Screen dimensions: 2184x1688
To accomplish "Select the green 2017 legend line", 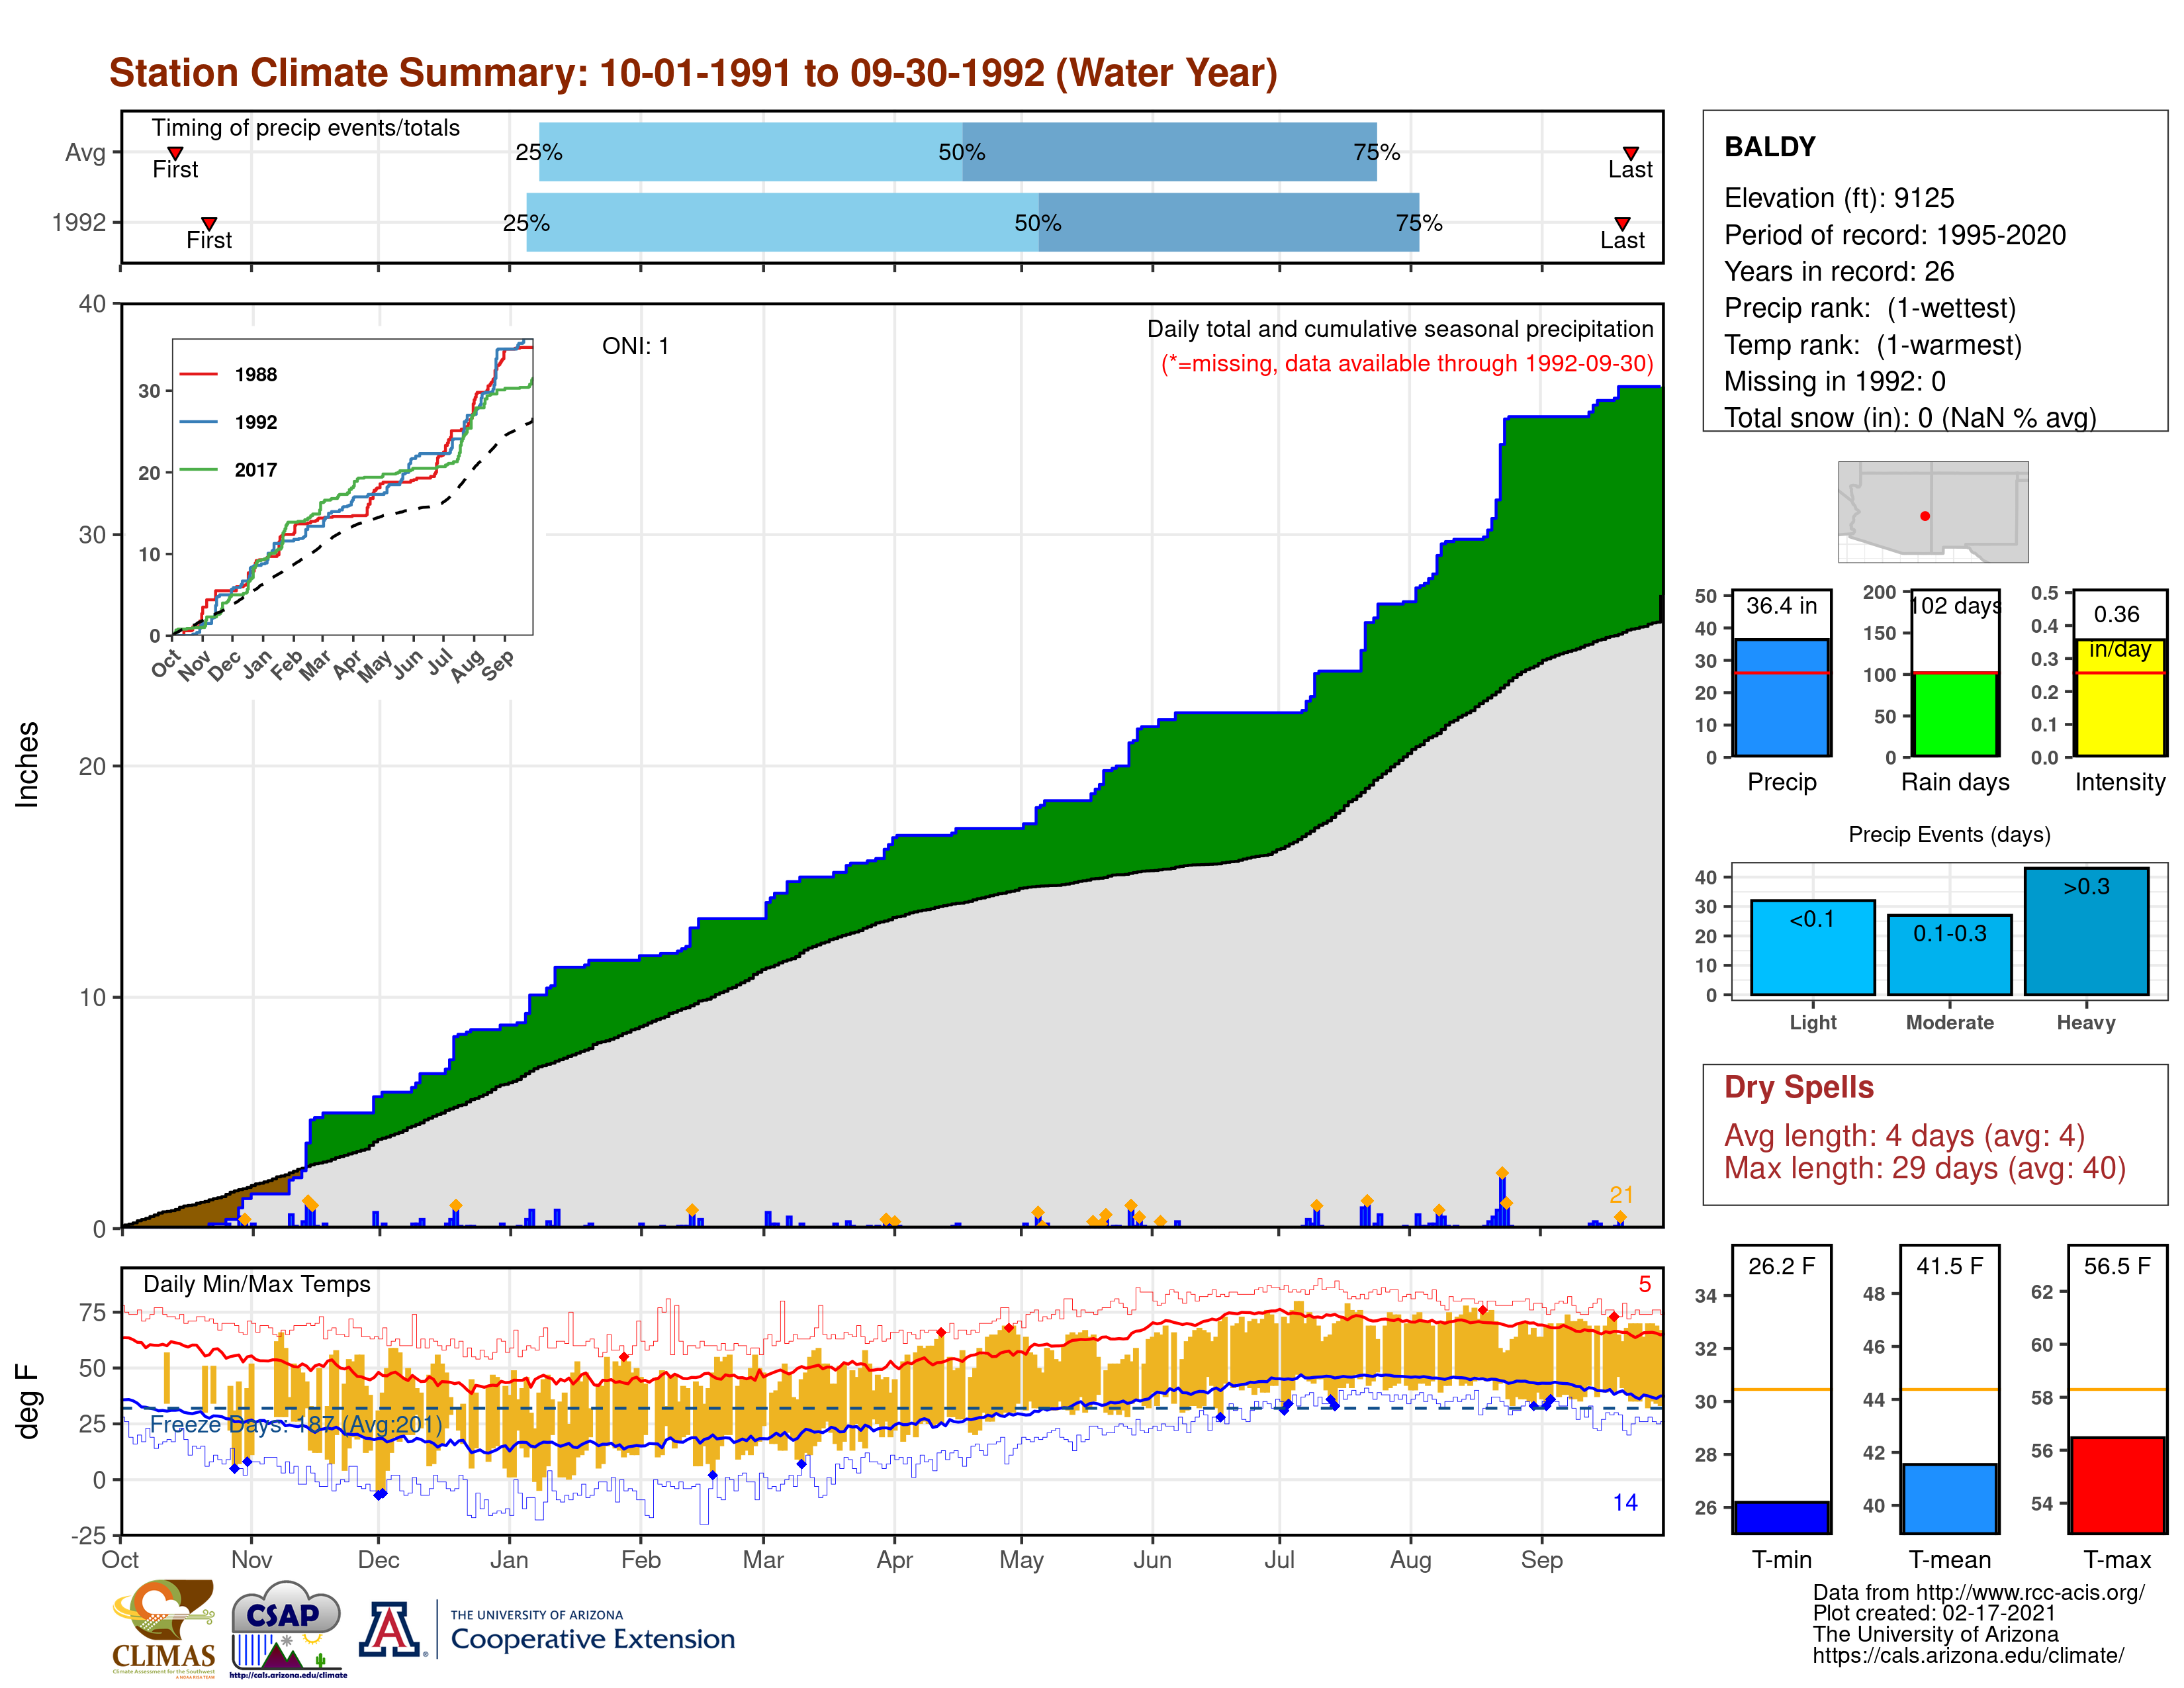I will click(199, 470).
